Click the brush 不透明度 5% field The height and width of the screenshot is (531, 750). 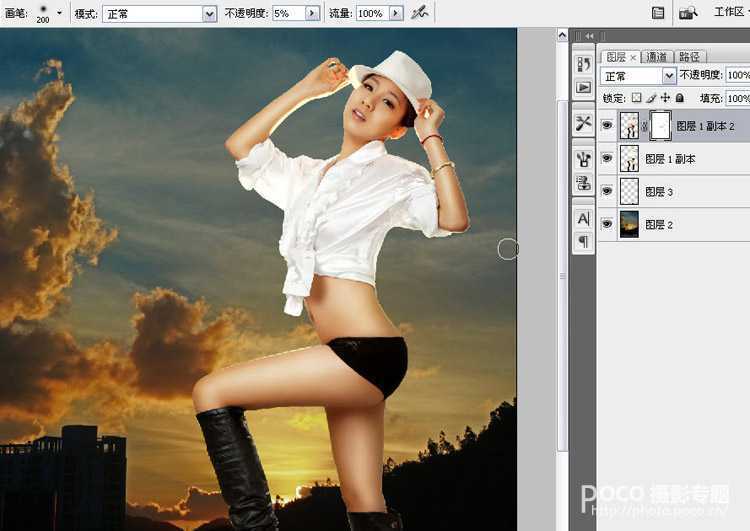pos(289,13)
